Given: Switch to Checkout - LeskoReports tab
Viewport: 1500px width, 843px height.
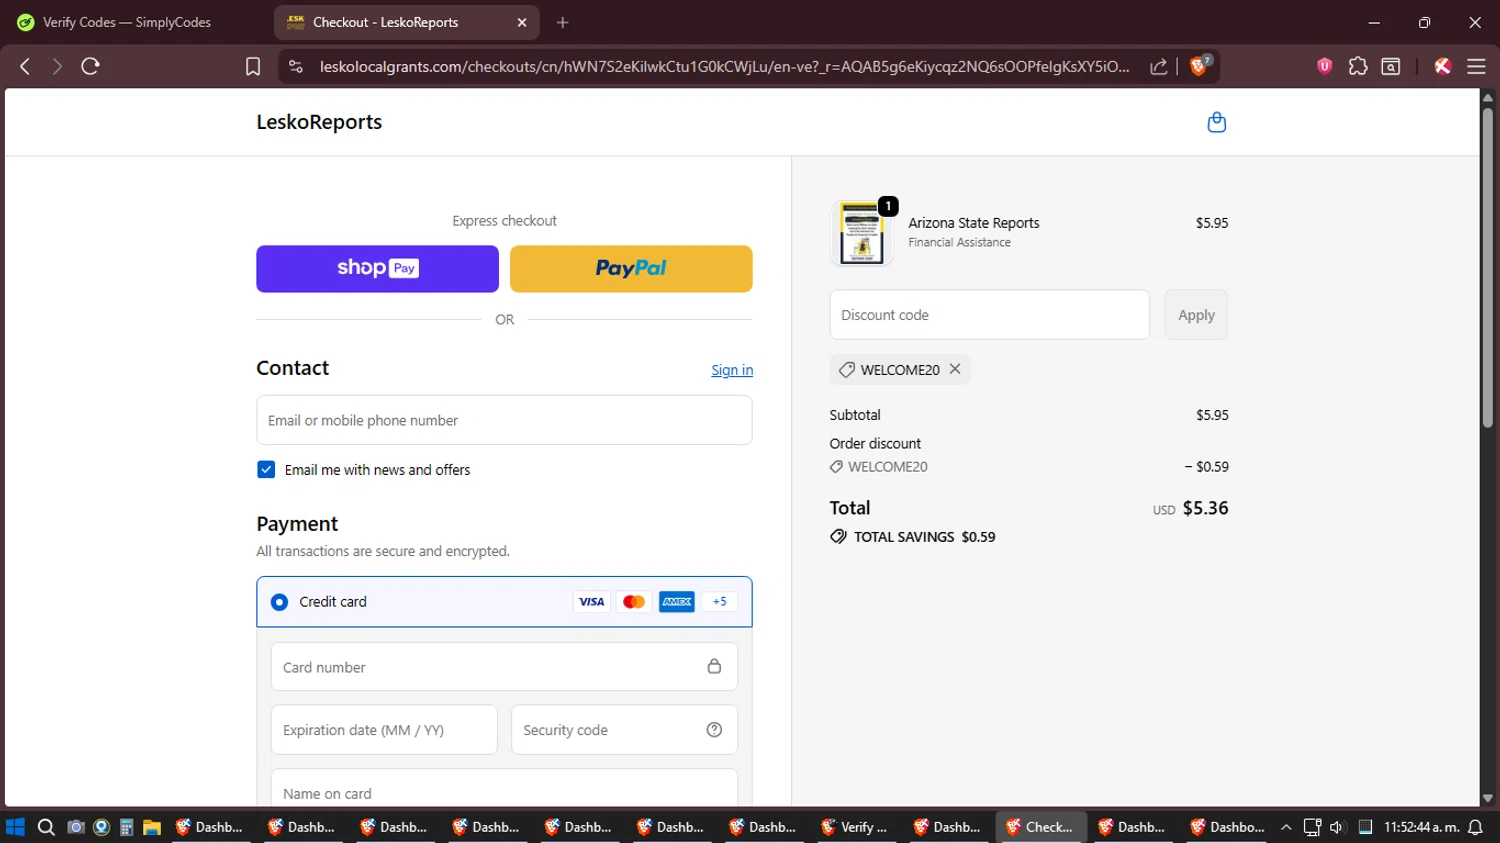Looking at the screenshot, I should pos(406,22).
